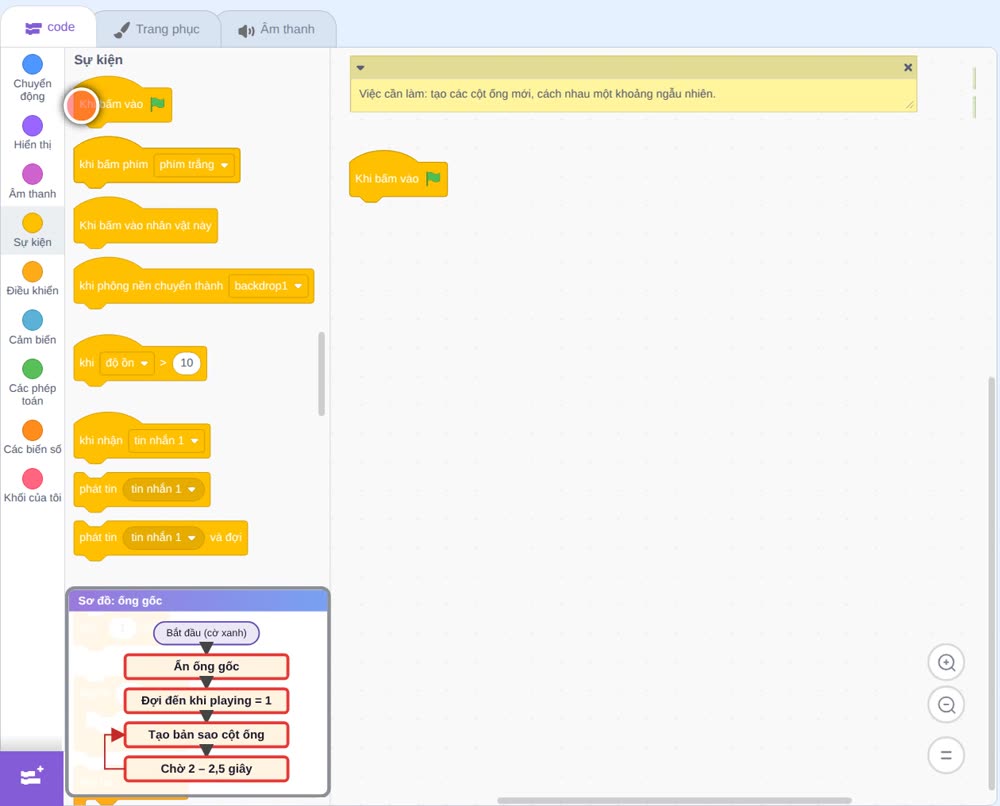Click the Chờ 2 – 2,5 giây flowchart step
Screen dimensions: 1000x806
tap(207, 768)
